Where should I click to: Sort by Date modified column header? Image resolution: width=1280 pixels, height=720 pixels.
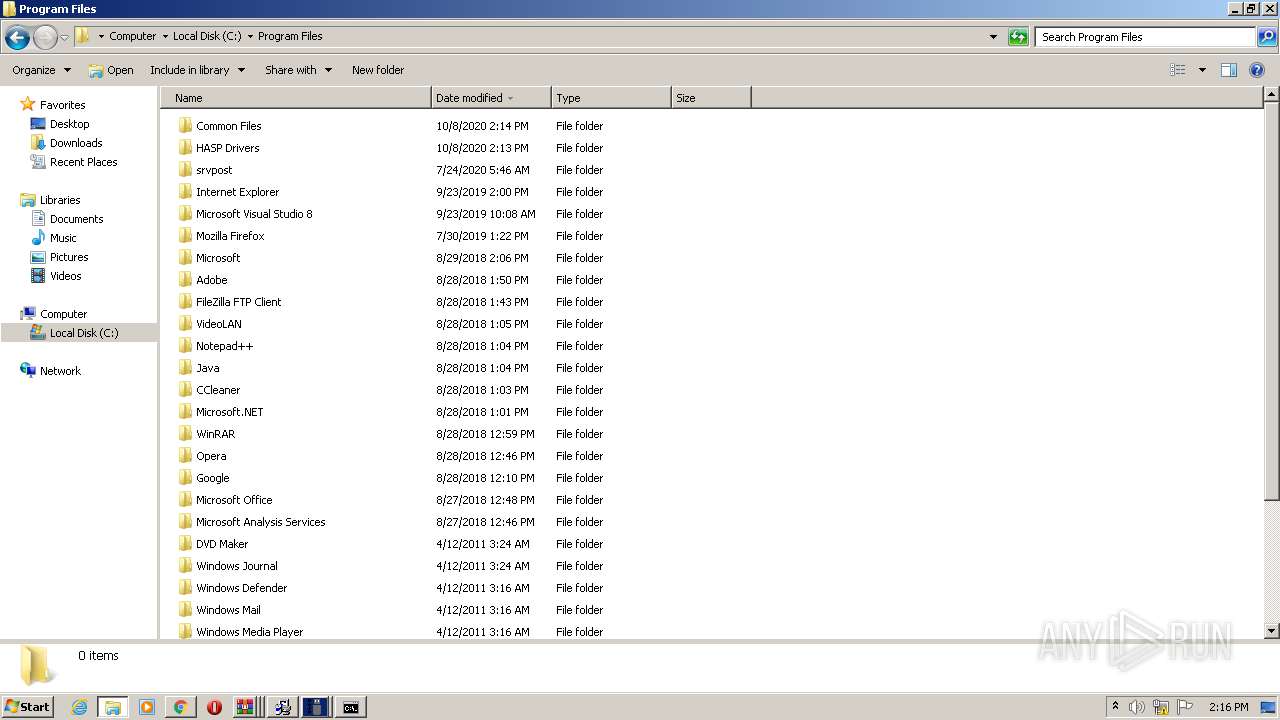pyautogui.click(x=491, y=98)
